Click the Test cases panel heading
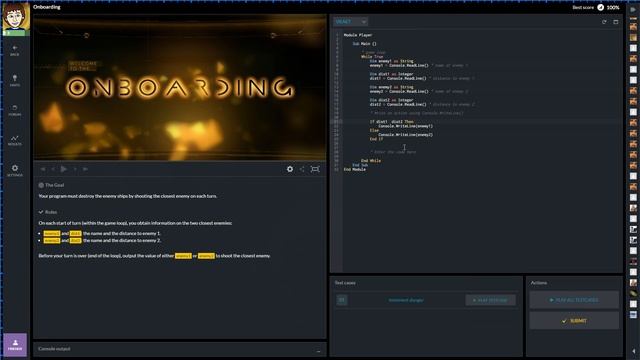 click(x=345, y=283)
